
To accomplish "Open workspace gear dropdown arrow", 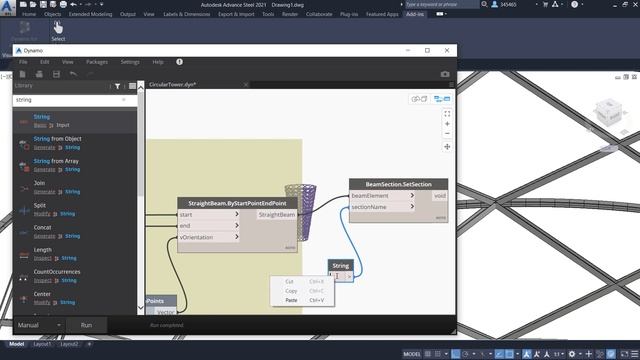I will coord(580,354).
